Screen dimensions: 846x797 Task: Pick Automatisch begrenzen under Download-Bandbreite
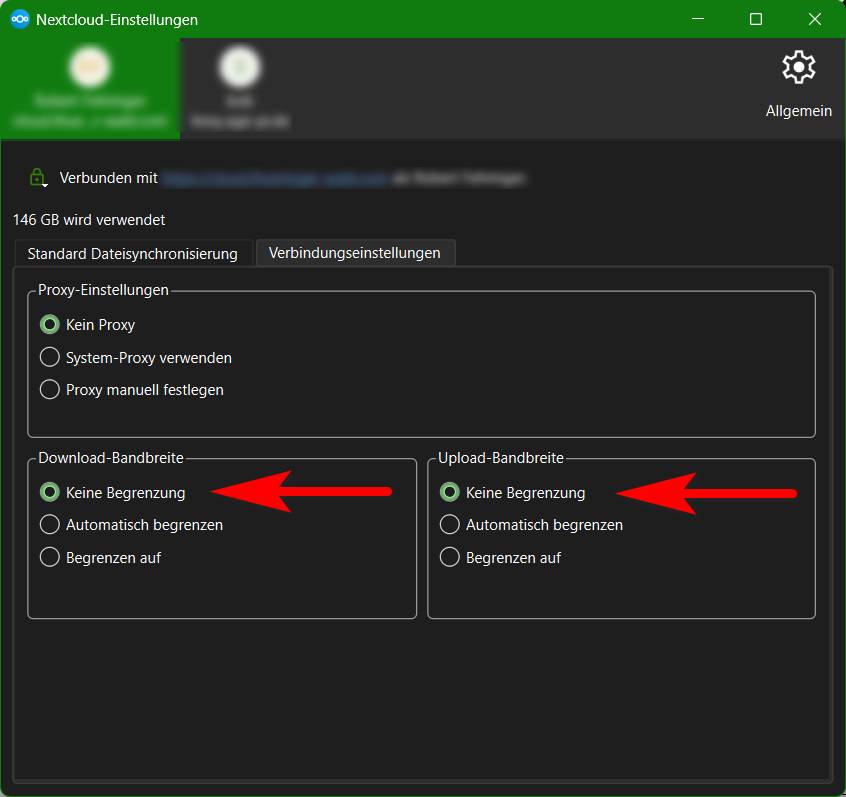click(x=50, y=524)
